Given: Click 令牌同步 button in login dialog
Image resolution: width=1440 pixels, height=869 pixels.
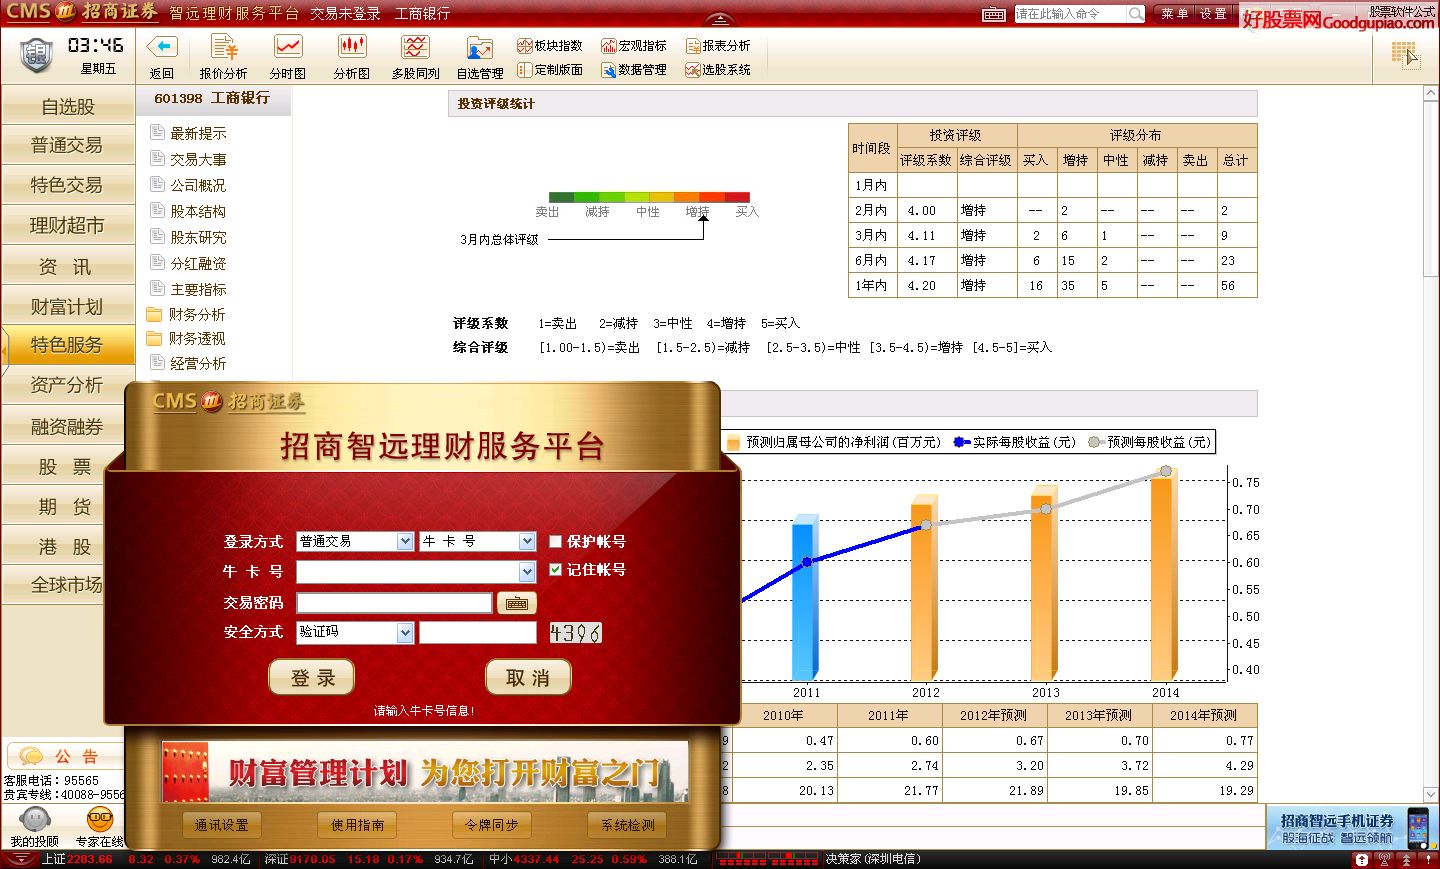Looking at the screenshot, I should click(492, 825).
